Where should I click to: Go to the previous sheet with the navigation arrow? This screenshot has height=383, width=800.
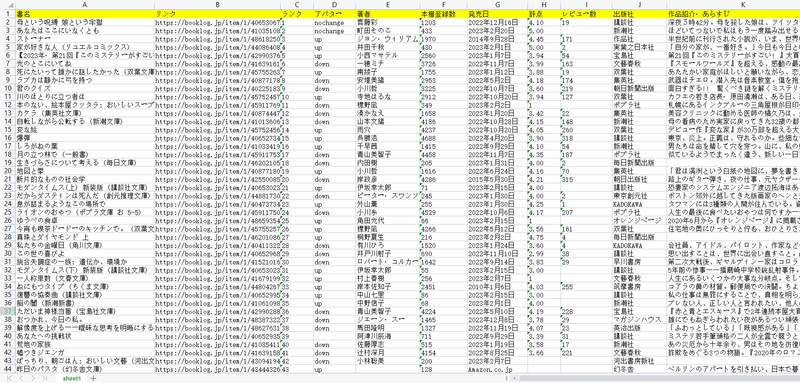pyautogui.click(x=20, y=378)
